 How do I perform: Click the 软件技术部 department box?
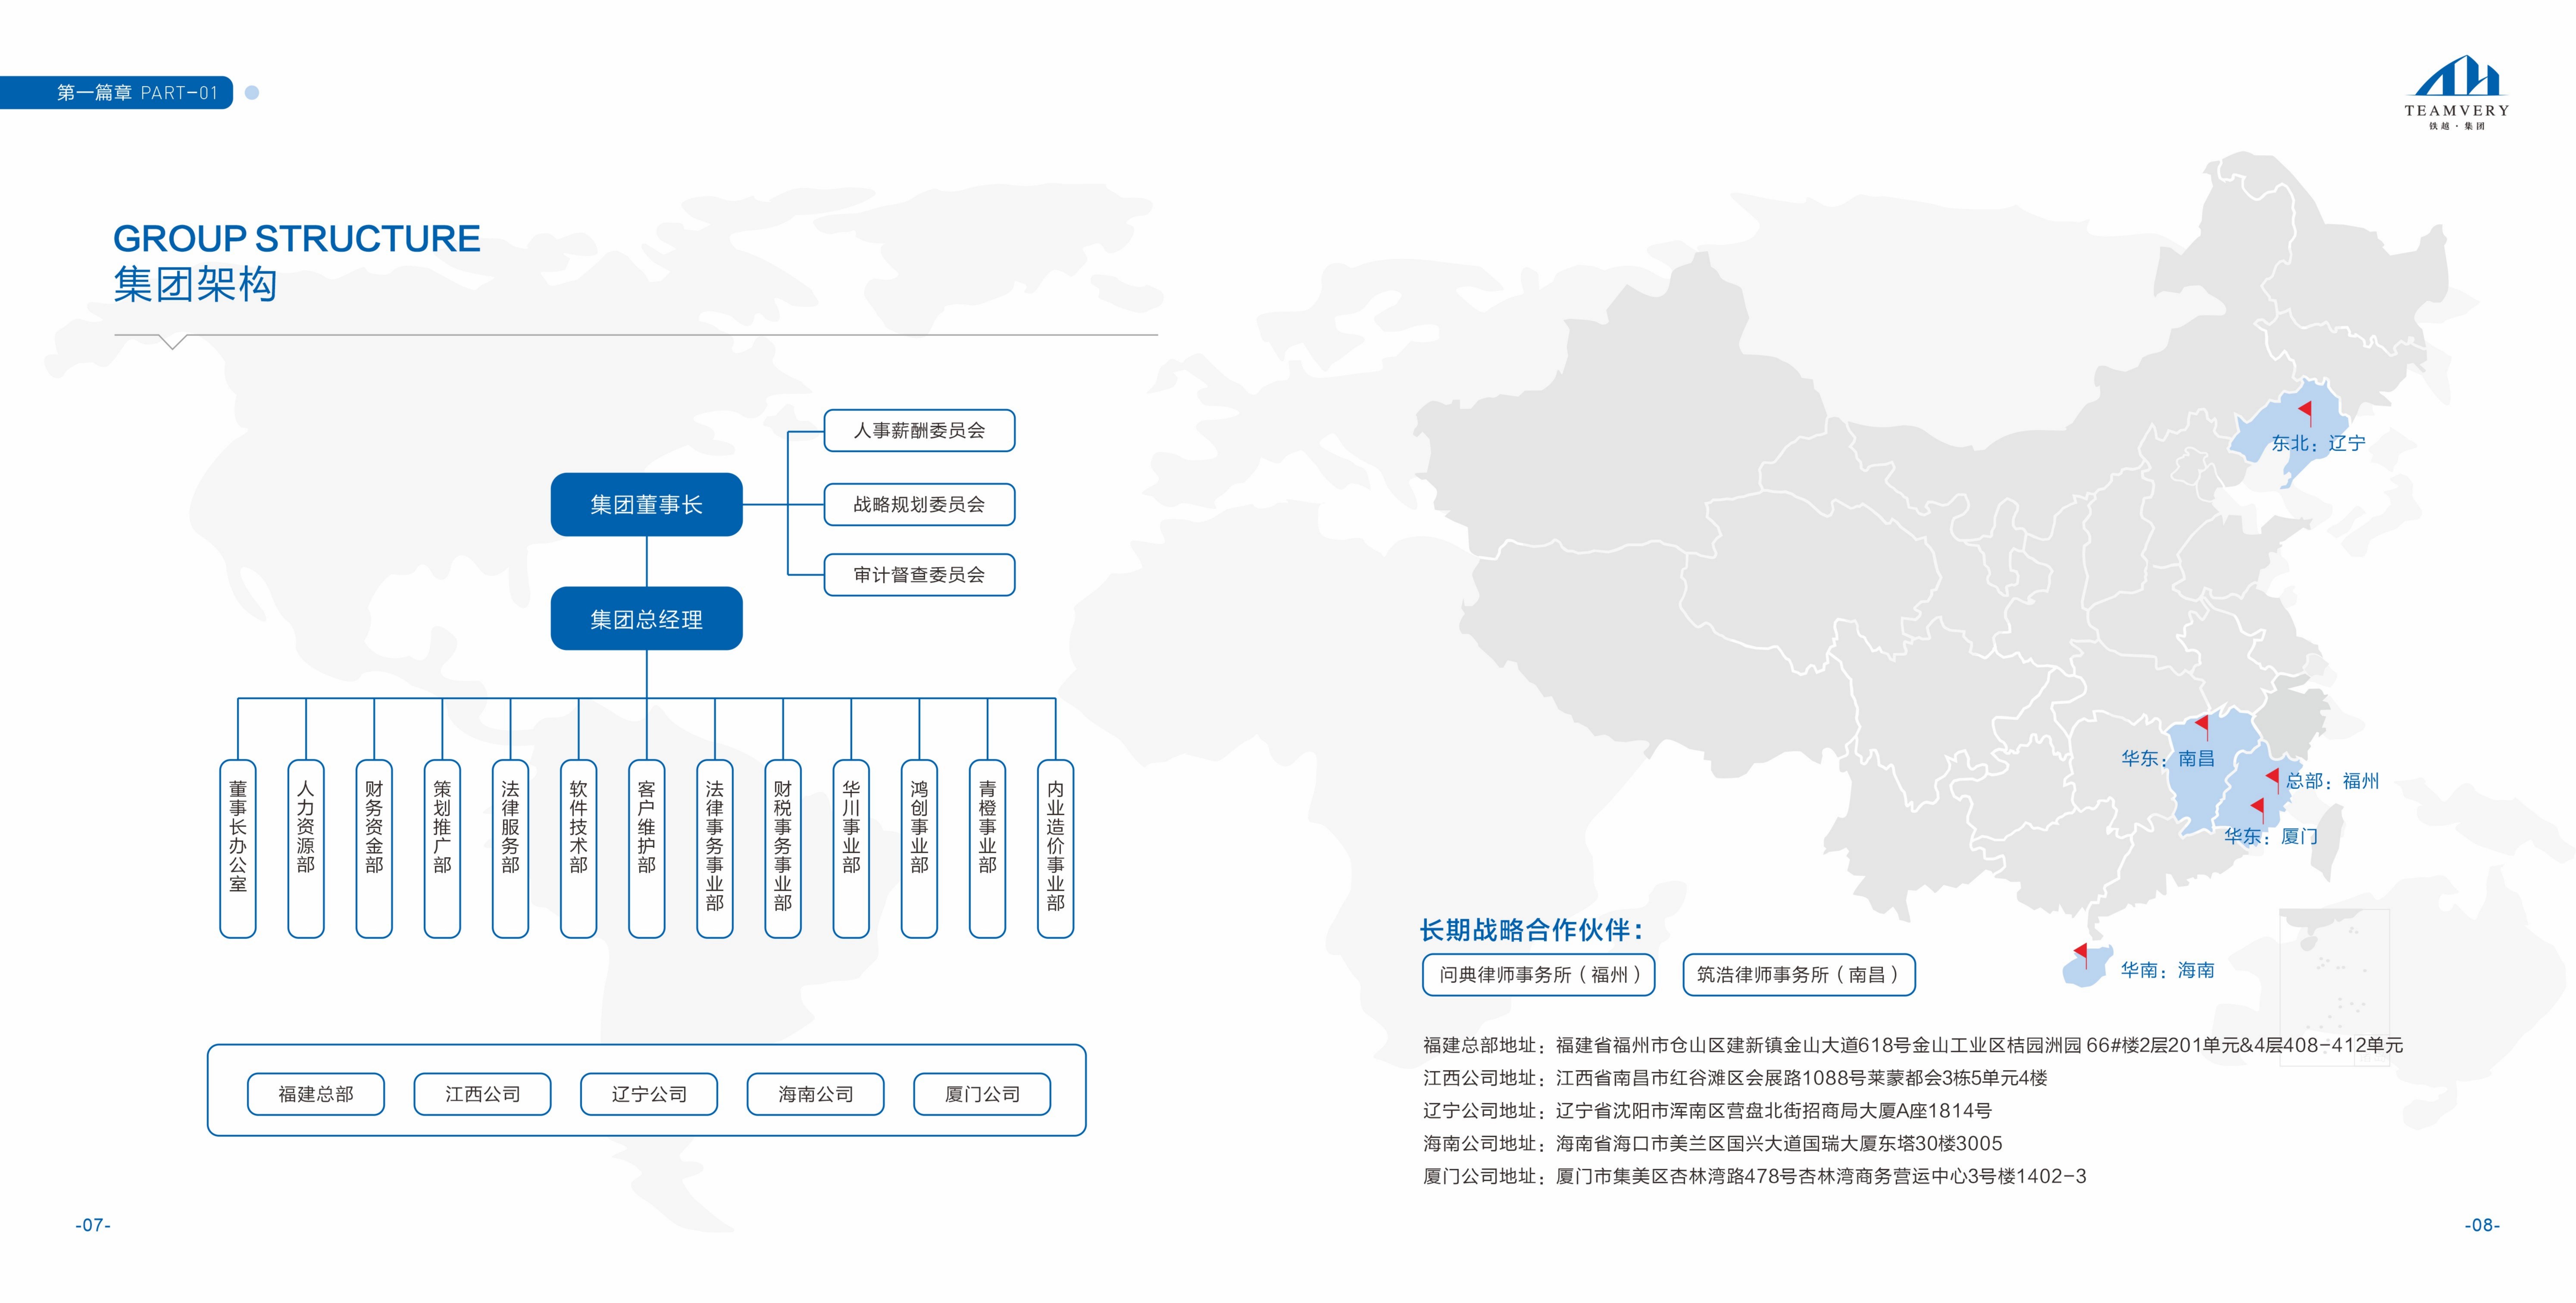coord(578,849)
